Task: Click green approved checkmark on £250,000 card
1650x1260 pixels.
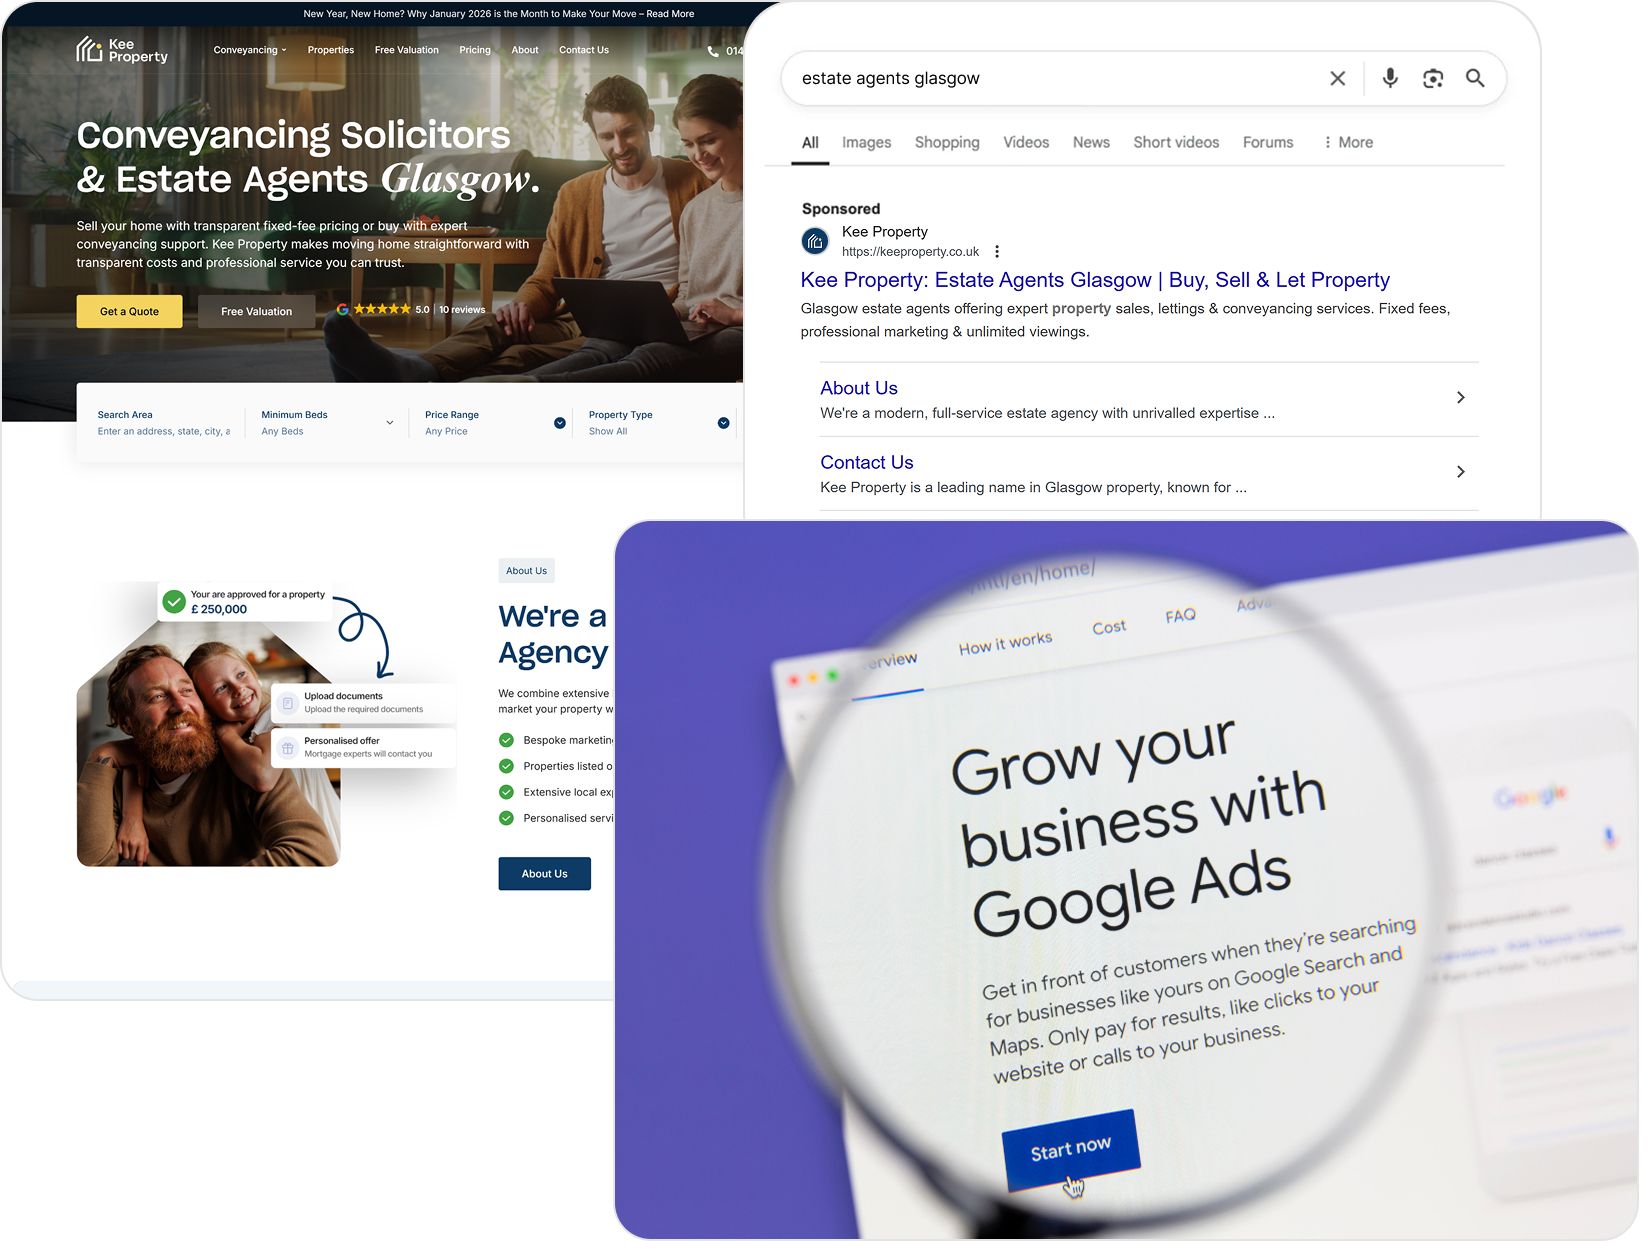Action: click(174, 601)
